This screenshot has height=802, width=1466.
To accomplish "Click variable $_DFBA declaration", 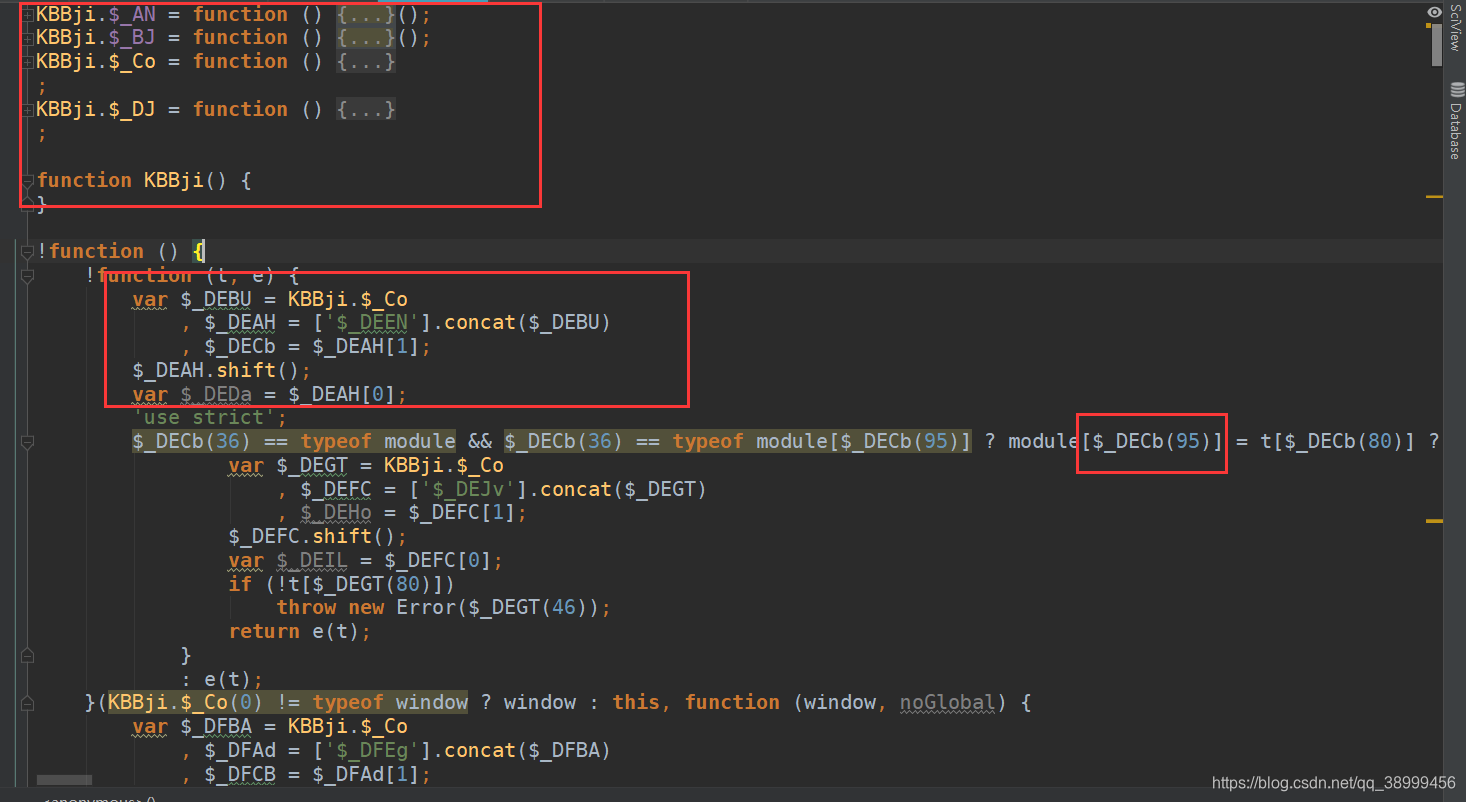I will [x=214, y=727].
